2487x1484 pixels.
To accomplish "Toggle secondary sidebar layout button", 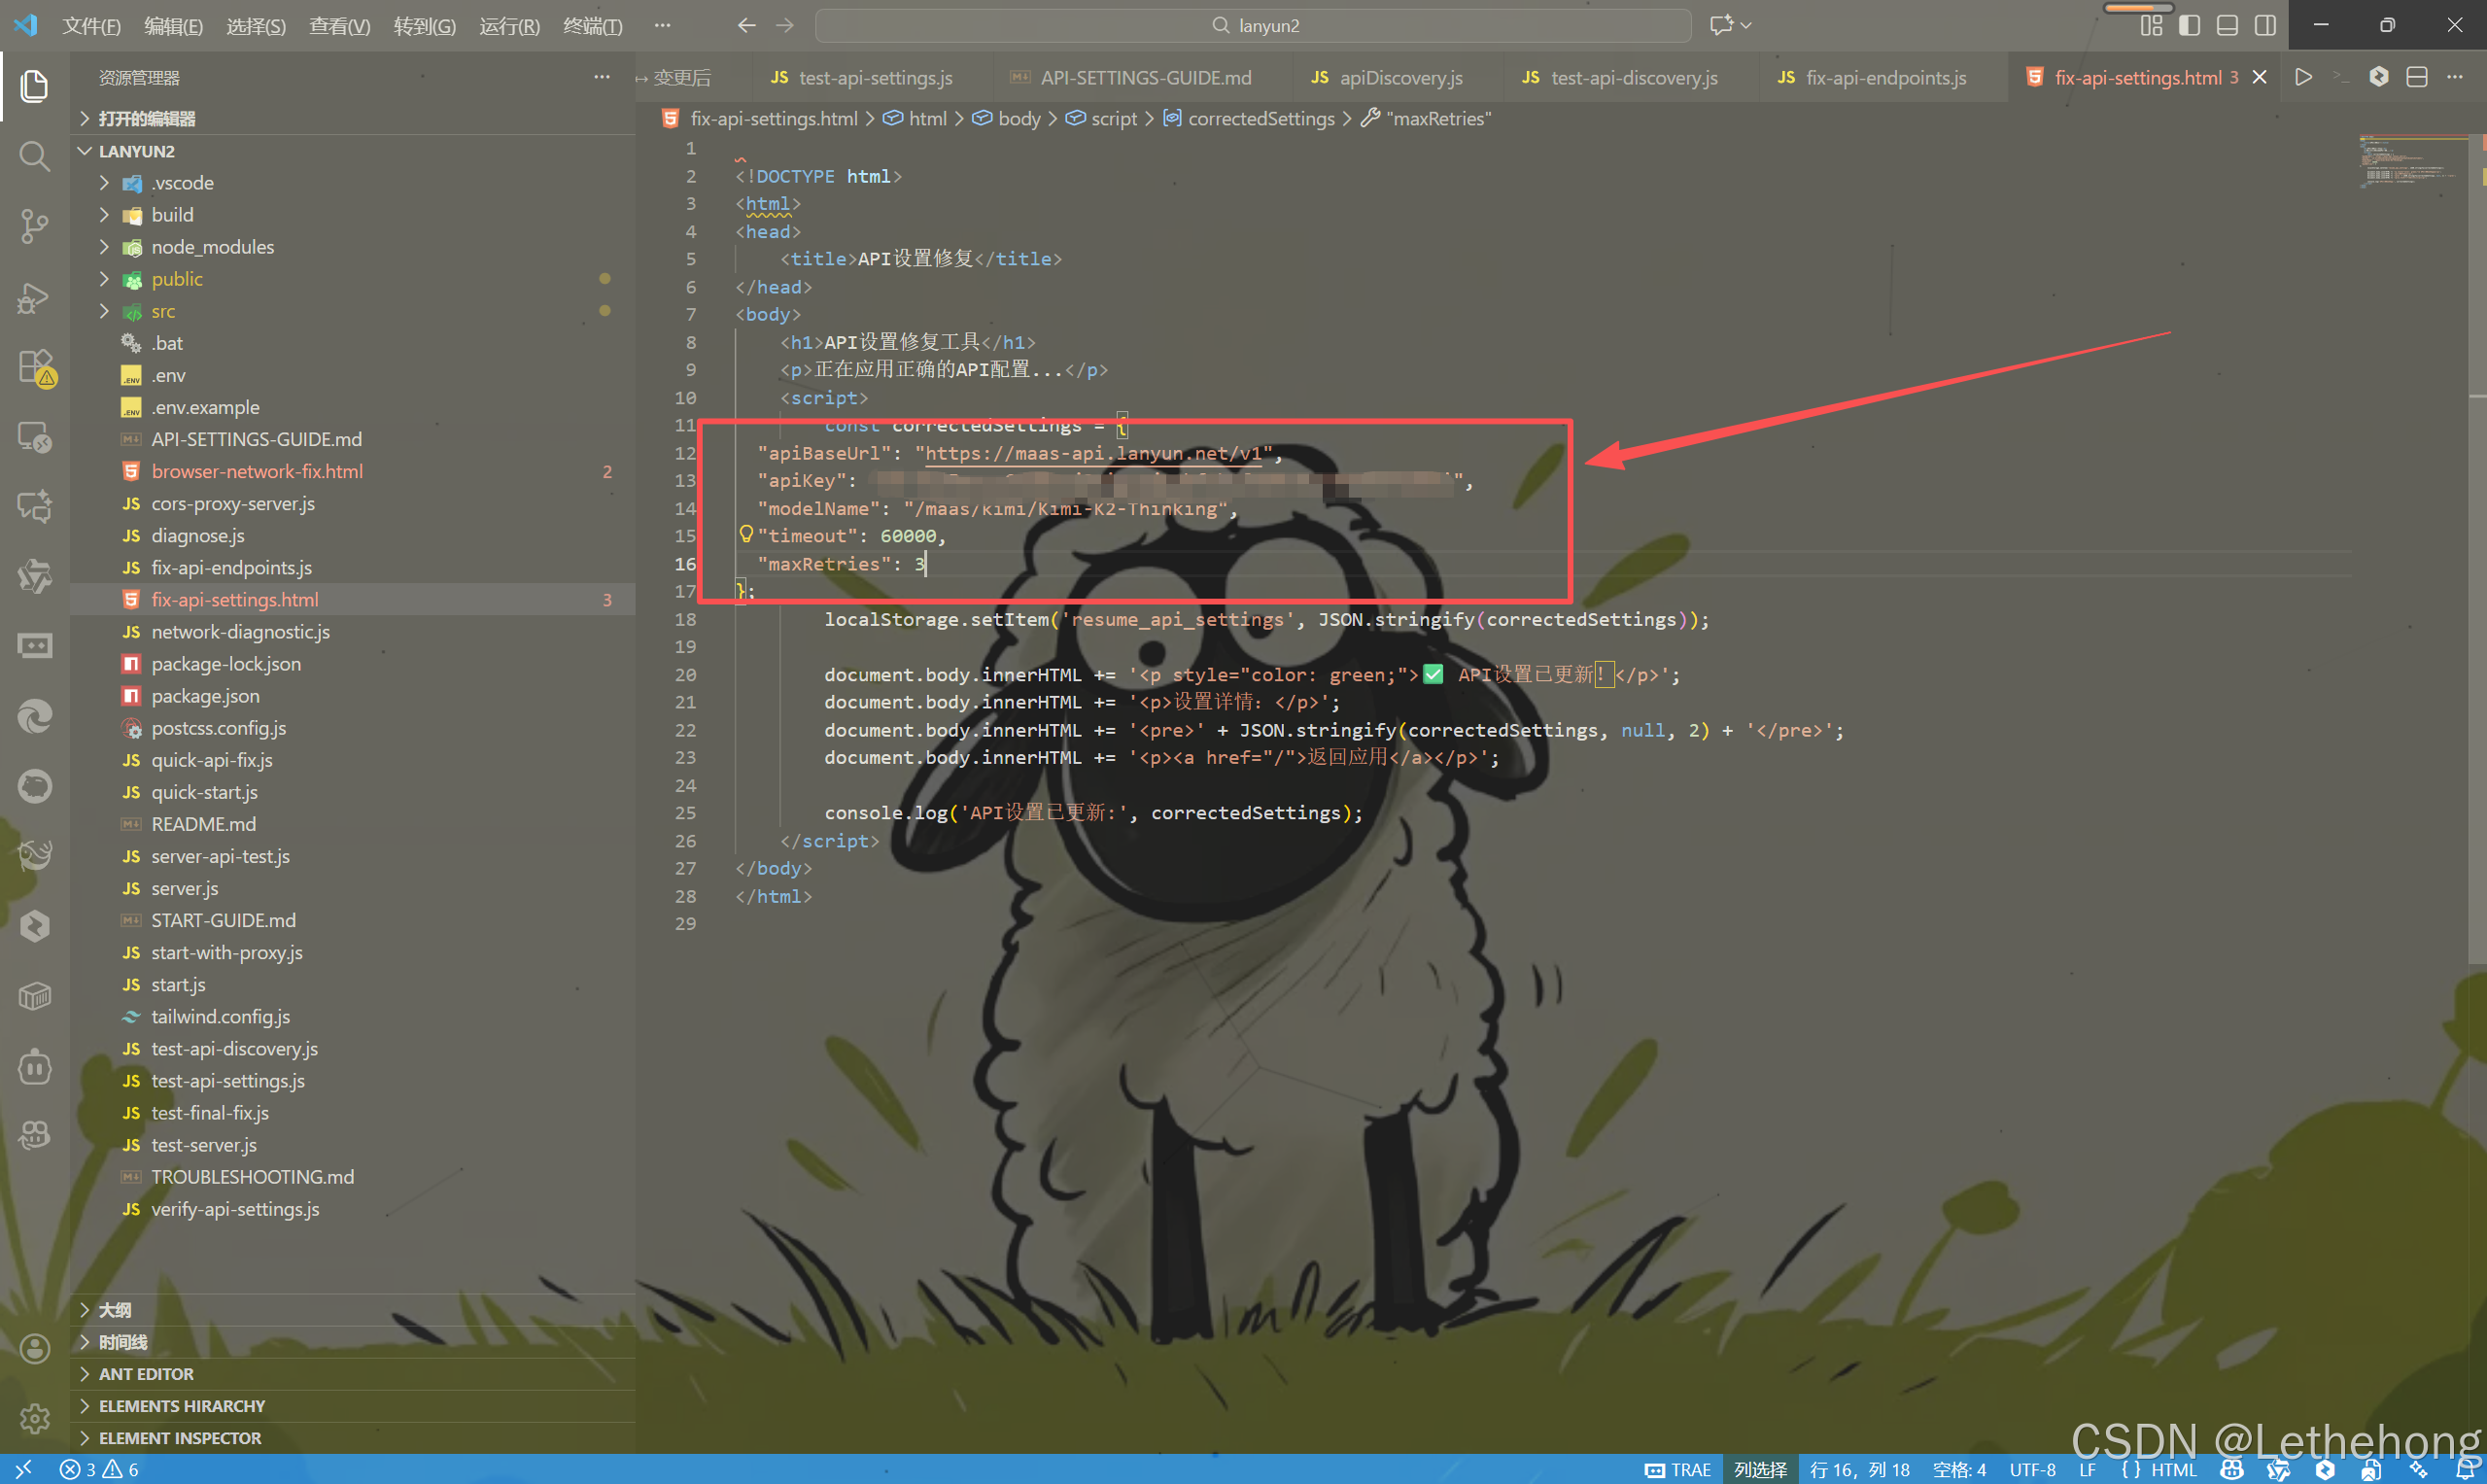I will (2265, 26).
